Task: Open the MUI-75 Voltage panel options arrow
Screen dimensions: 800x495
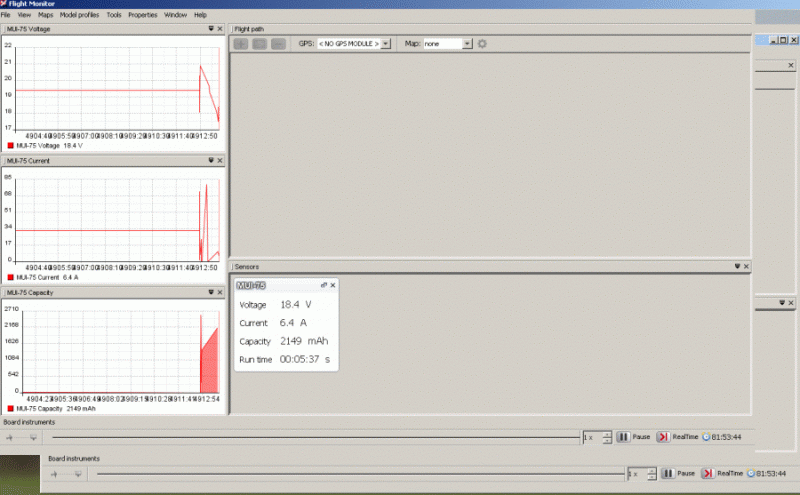Action: tap(211, 29)
